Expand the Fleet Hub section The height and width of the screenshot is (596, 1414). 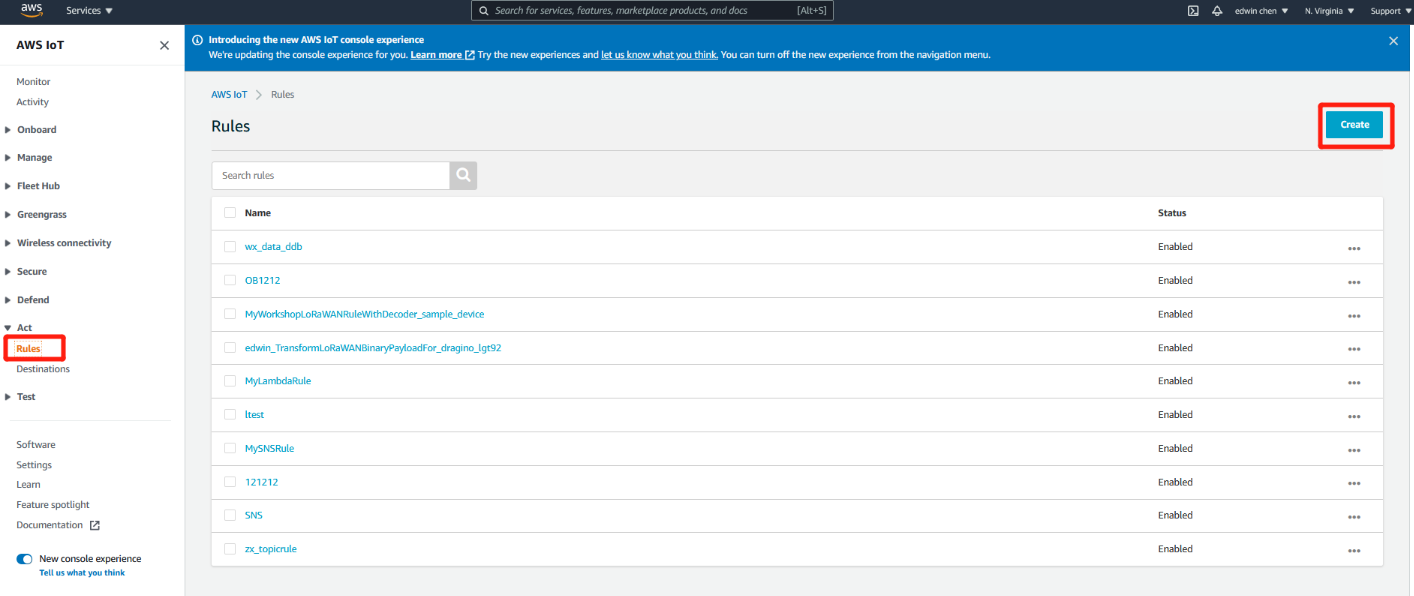tap(33, 186)
